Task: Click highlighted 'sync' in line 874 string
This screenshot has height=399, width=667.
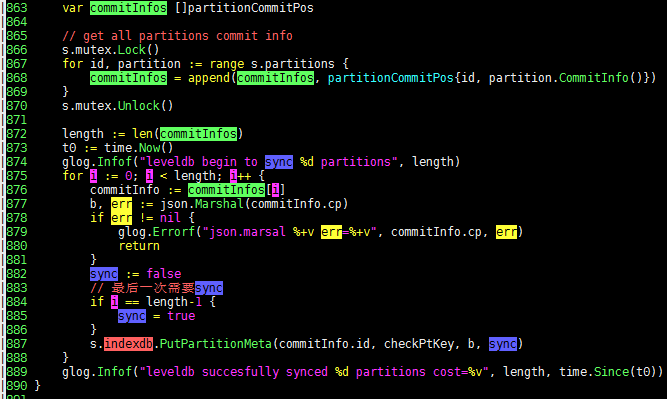Action: (279, 162)
